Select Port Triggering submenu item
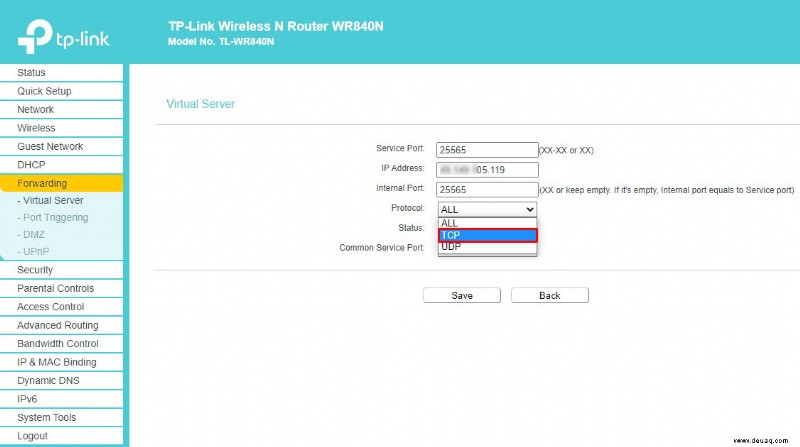The image size is (800, 447). [53, 217]
